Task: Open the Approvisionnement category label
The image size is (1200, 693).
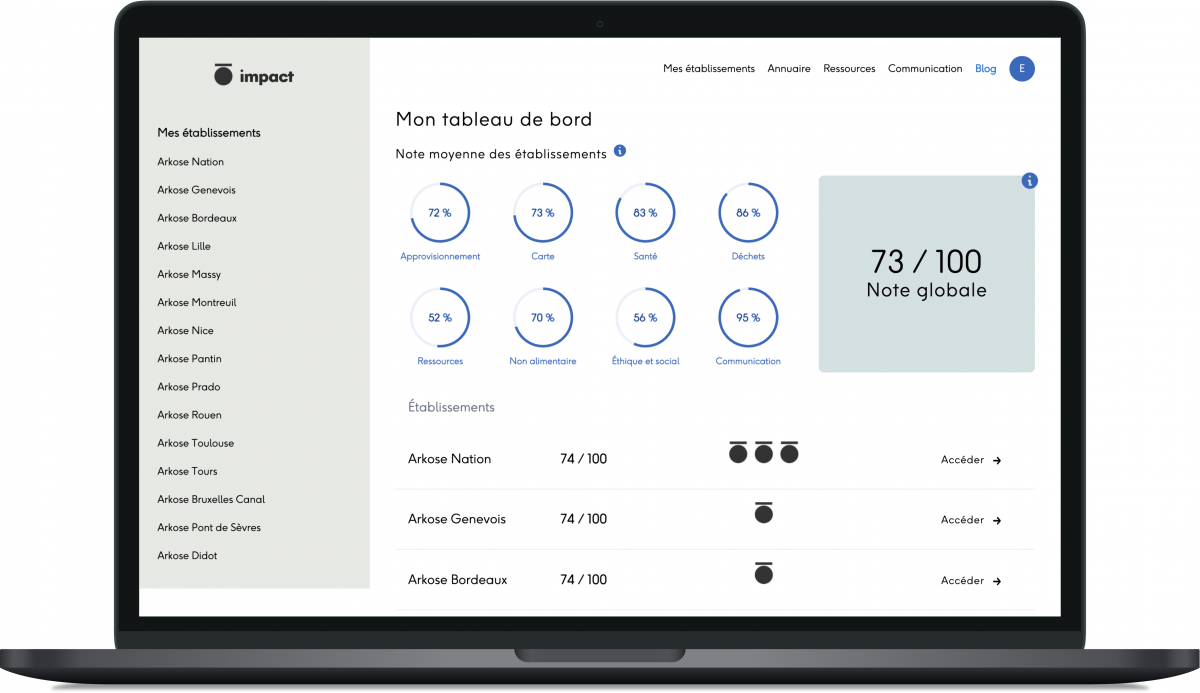Action: coord(440,257)
